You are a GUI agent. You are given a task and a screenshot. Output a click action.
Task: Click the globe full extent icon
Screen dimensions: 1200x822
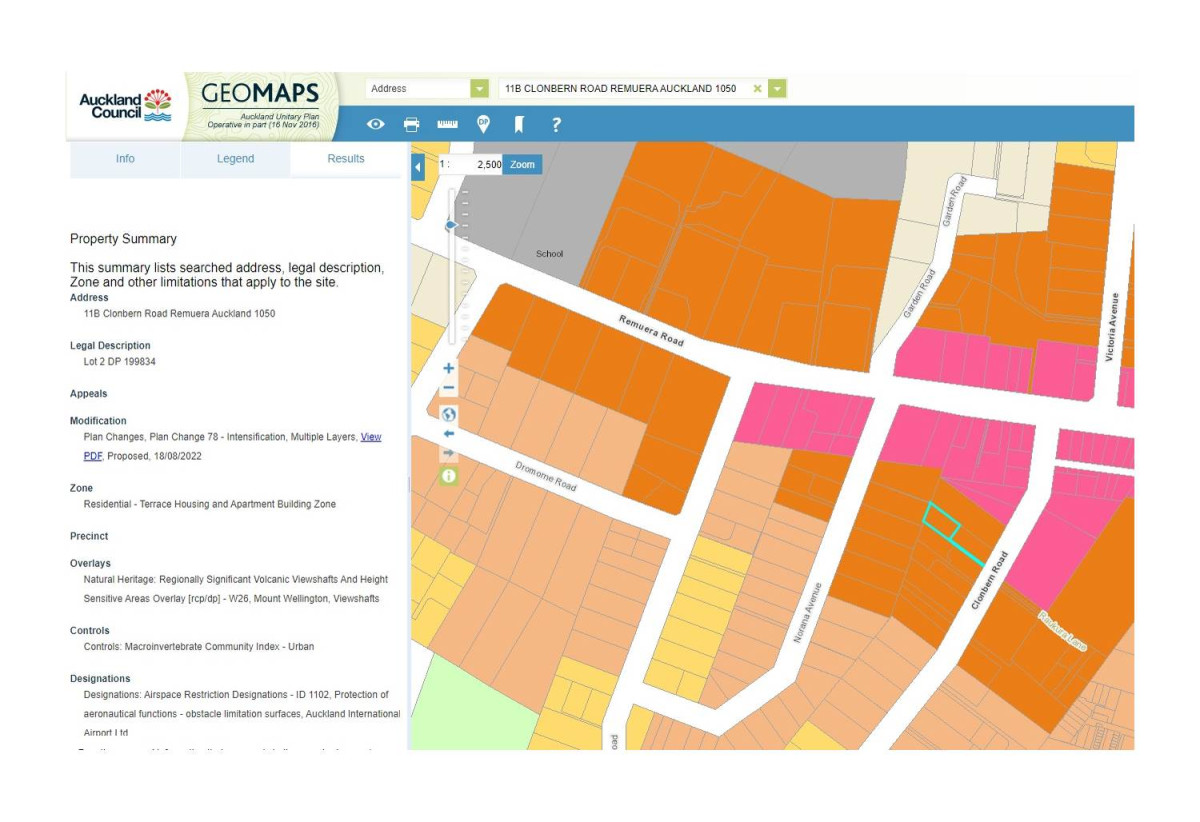coord(449,414)
